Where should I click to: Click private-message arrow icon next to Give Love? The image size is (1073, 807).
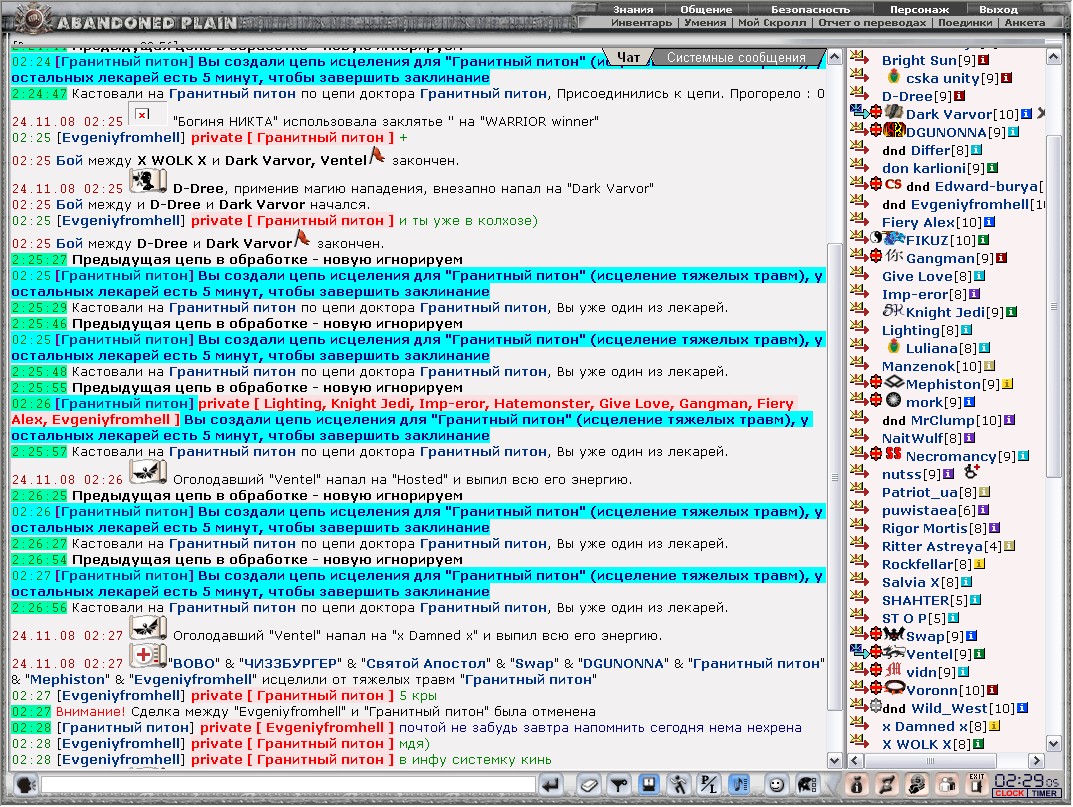tap(859, 273)
